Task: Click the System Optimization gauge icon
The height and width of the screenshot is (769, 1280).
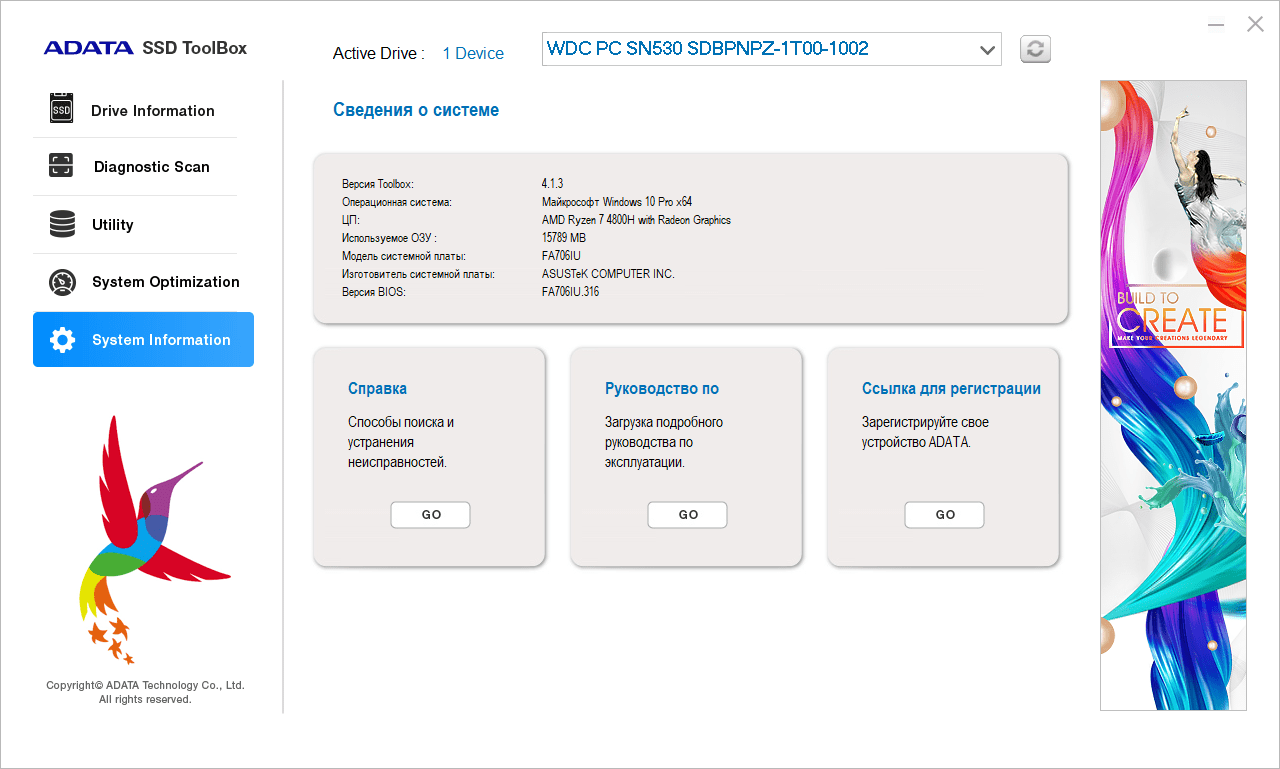Action: click(62, 282)
